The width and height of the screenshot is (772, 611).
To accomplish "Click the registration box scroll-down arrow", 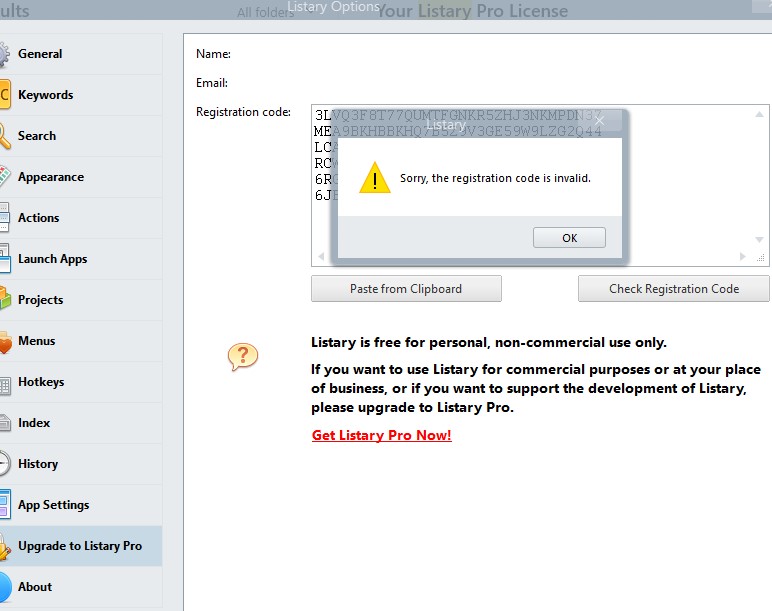I will pyautogui.click(x=759, y=240).
